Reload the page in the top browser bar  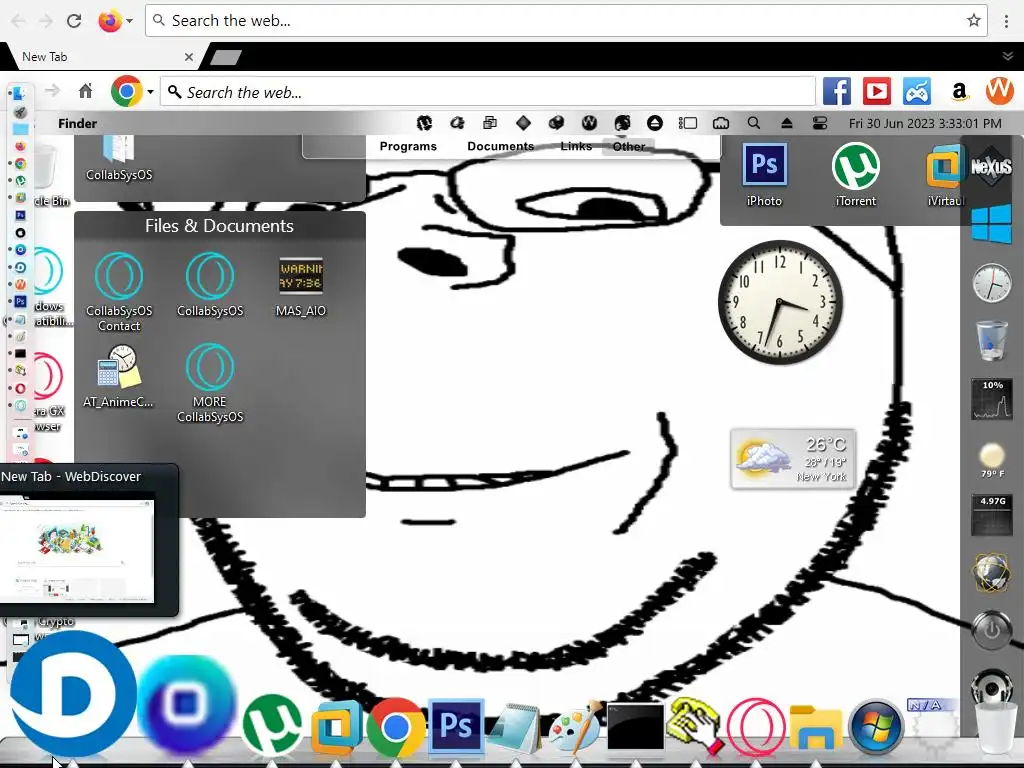pos(74,21)
